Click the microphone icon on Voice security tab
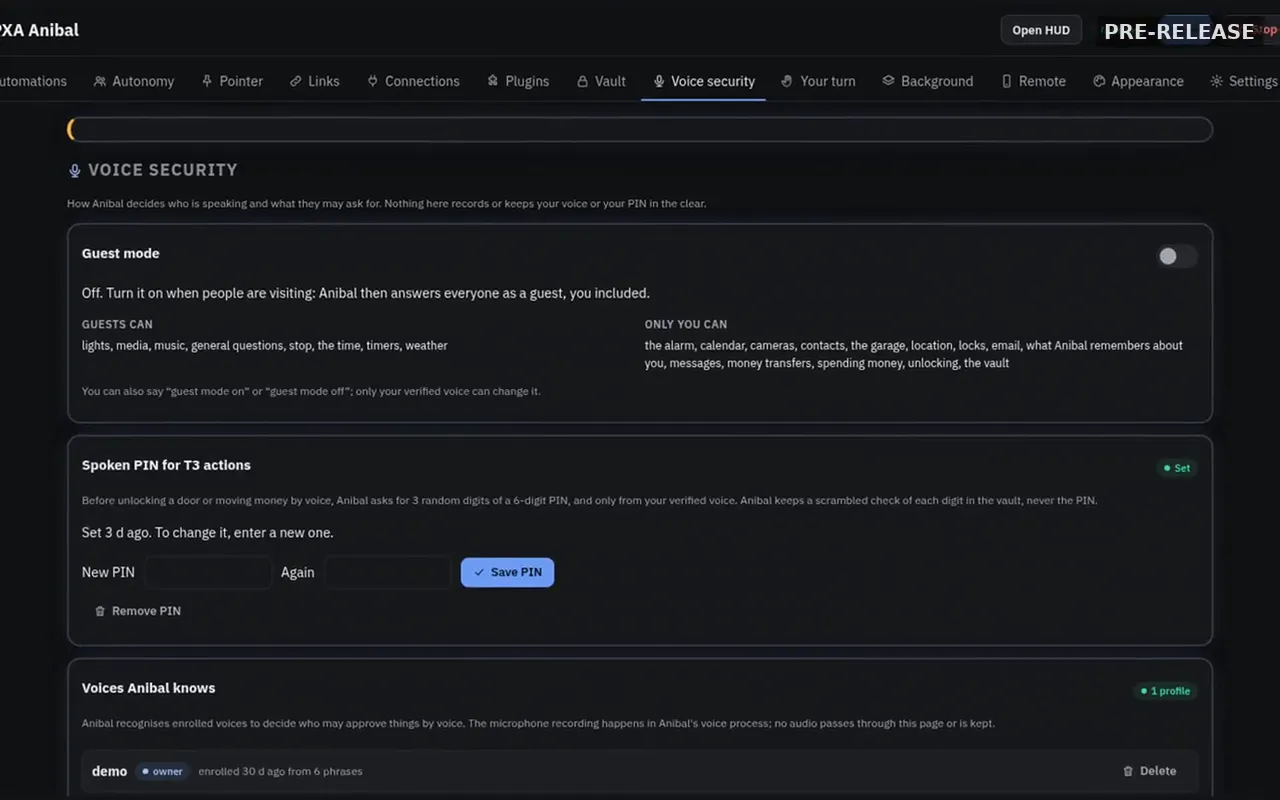This screenshot has width=1280, height=800. pos(658,81)
